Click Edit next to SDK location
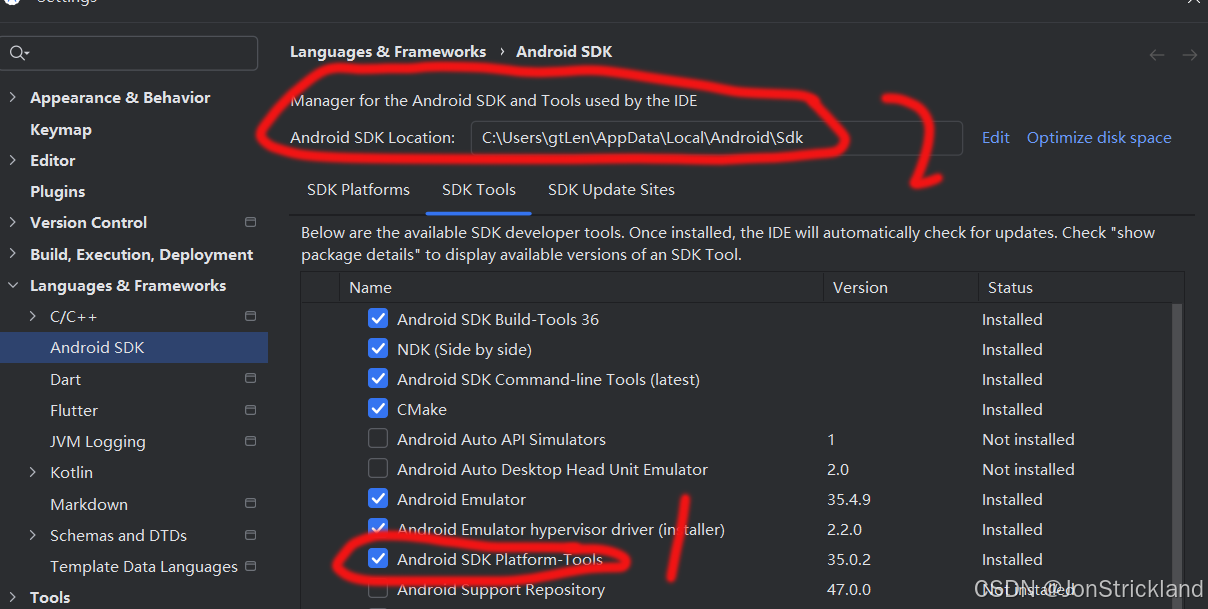The image size is (1208, 609). coord(995,137)
